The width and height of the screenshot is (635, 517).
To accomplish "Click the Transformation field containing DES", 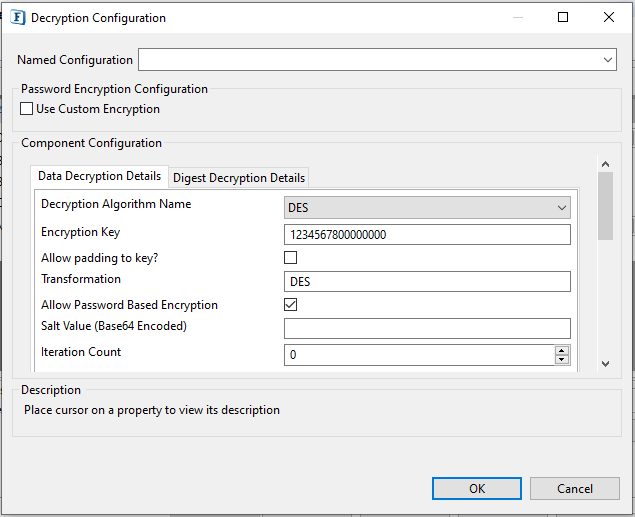I will [427, 281].
